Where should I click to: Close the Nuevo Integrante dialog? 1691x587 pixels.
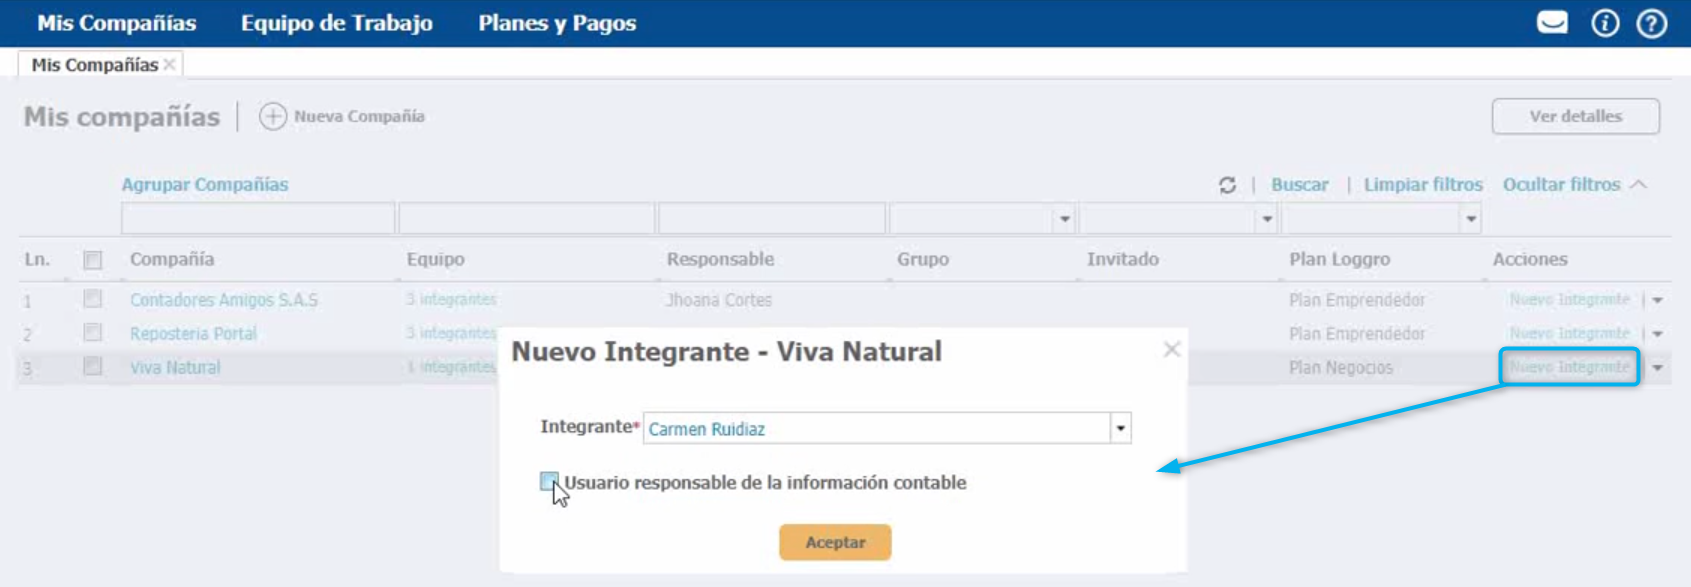(1172, 349)
